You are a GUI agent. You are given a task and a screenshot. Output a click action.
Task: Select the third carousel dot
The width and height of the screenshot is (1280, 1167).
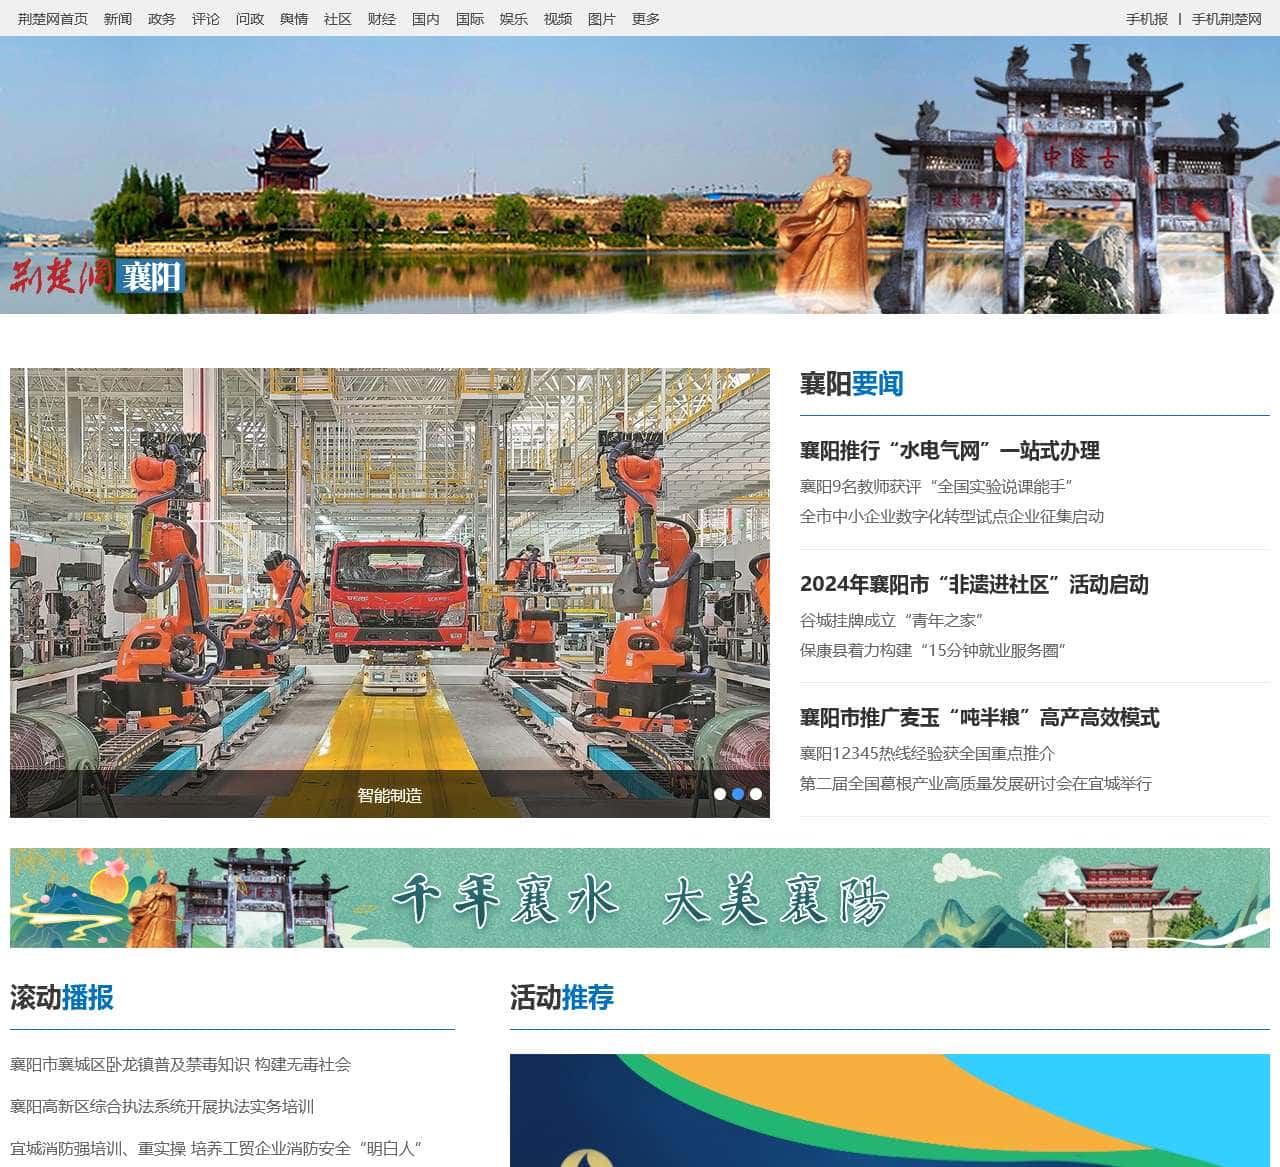click(755, 793)
